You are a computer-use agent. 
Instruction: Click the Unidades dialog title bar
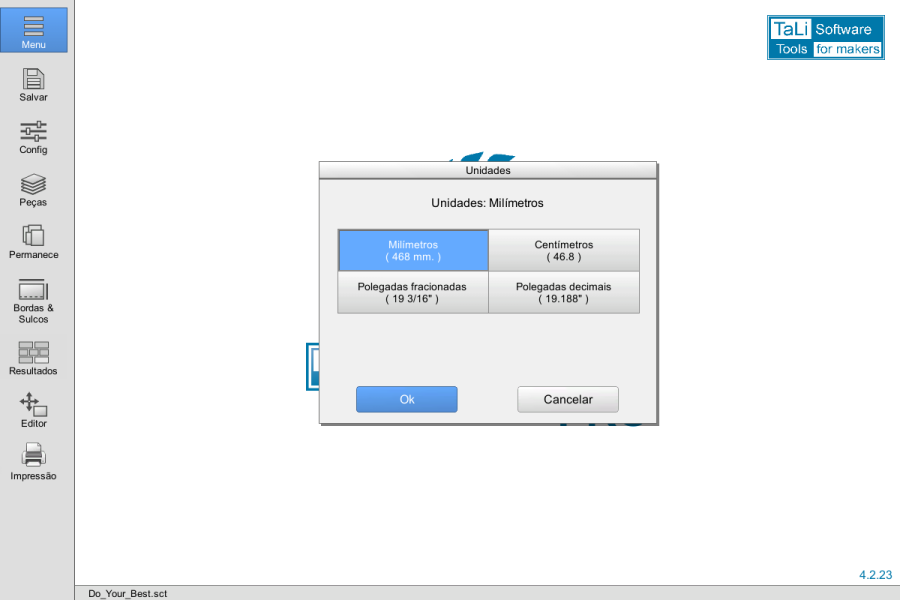(488, 171)
